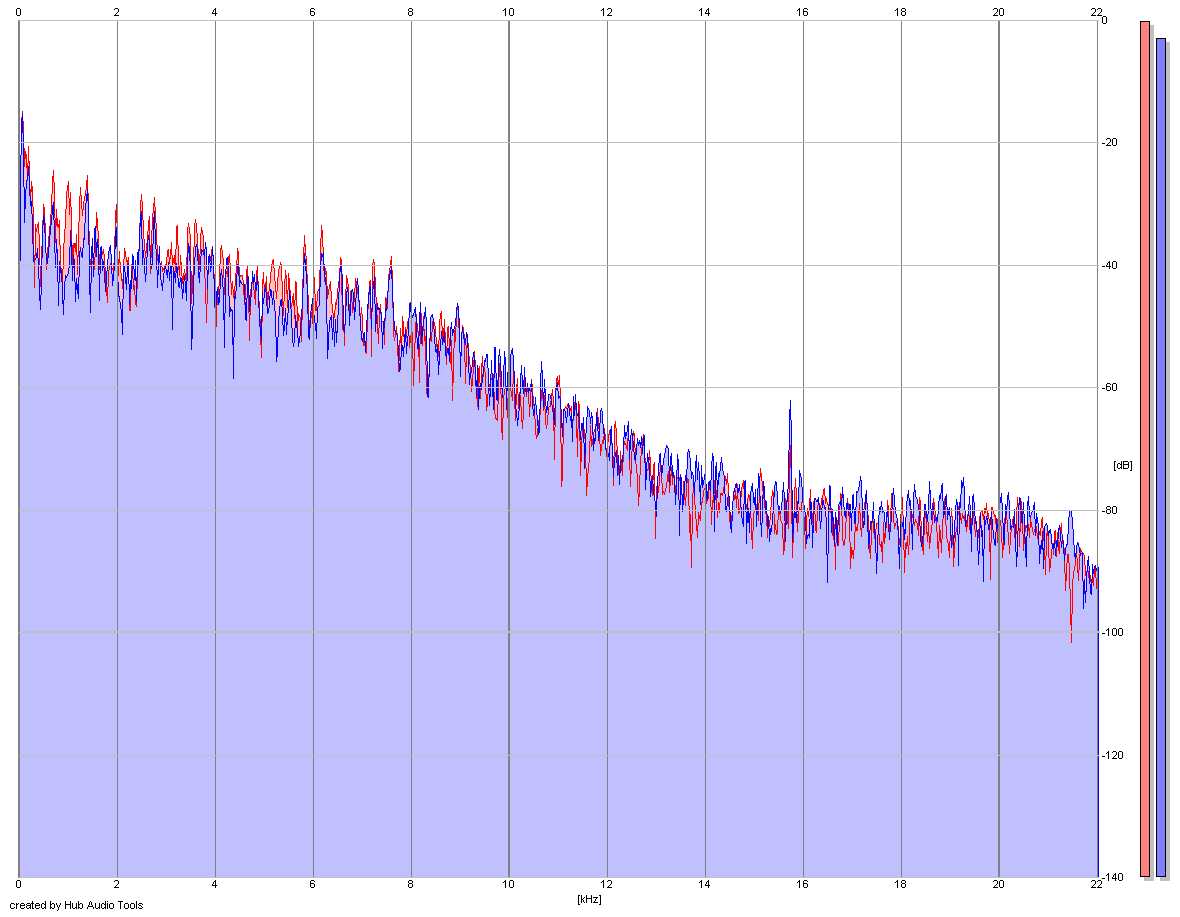Click the [kHz] unit label
Viewport: 1180px width, 917px height.
[589, 899]
